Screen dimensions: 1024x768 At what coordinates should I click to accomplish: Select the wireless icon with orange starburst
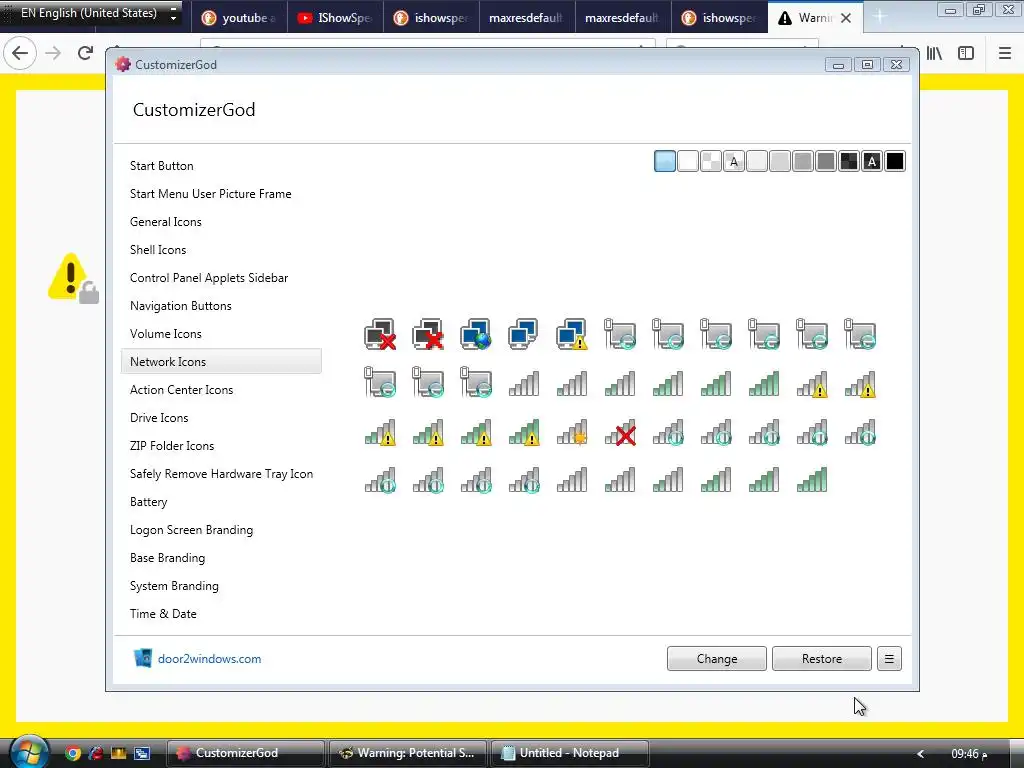[x=572, y=432]
